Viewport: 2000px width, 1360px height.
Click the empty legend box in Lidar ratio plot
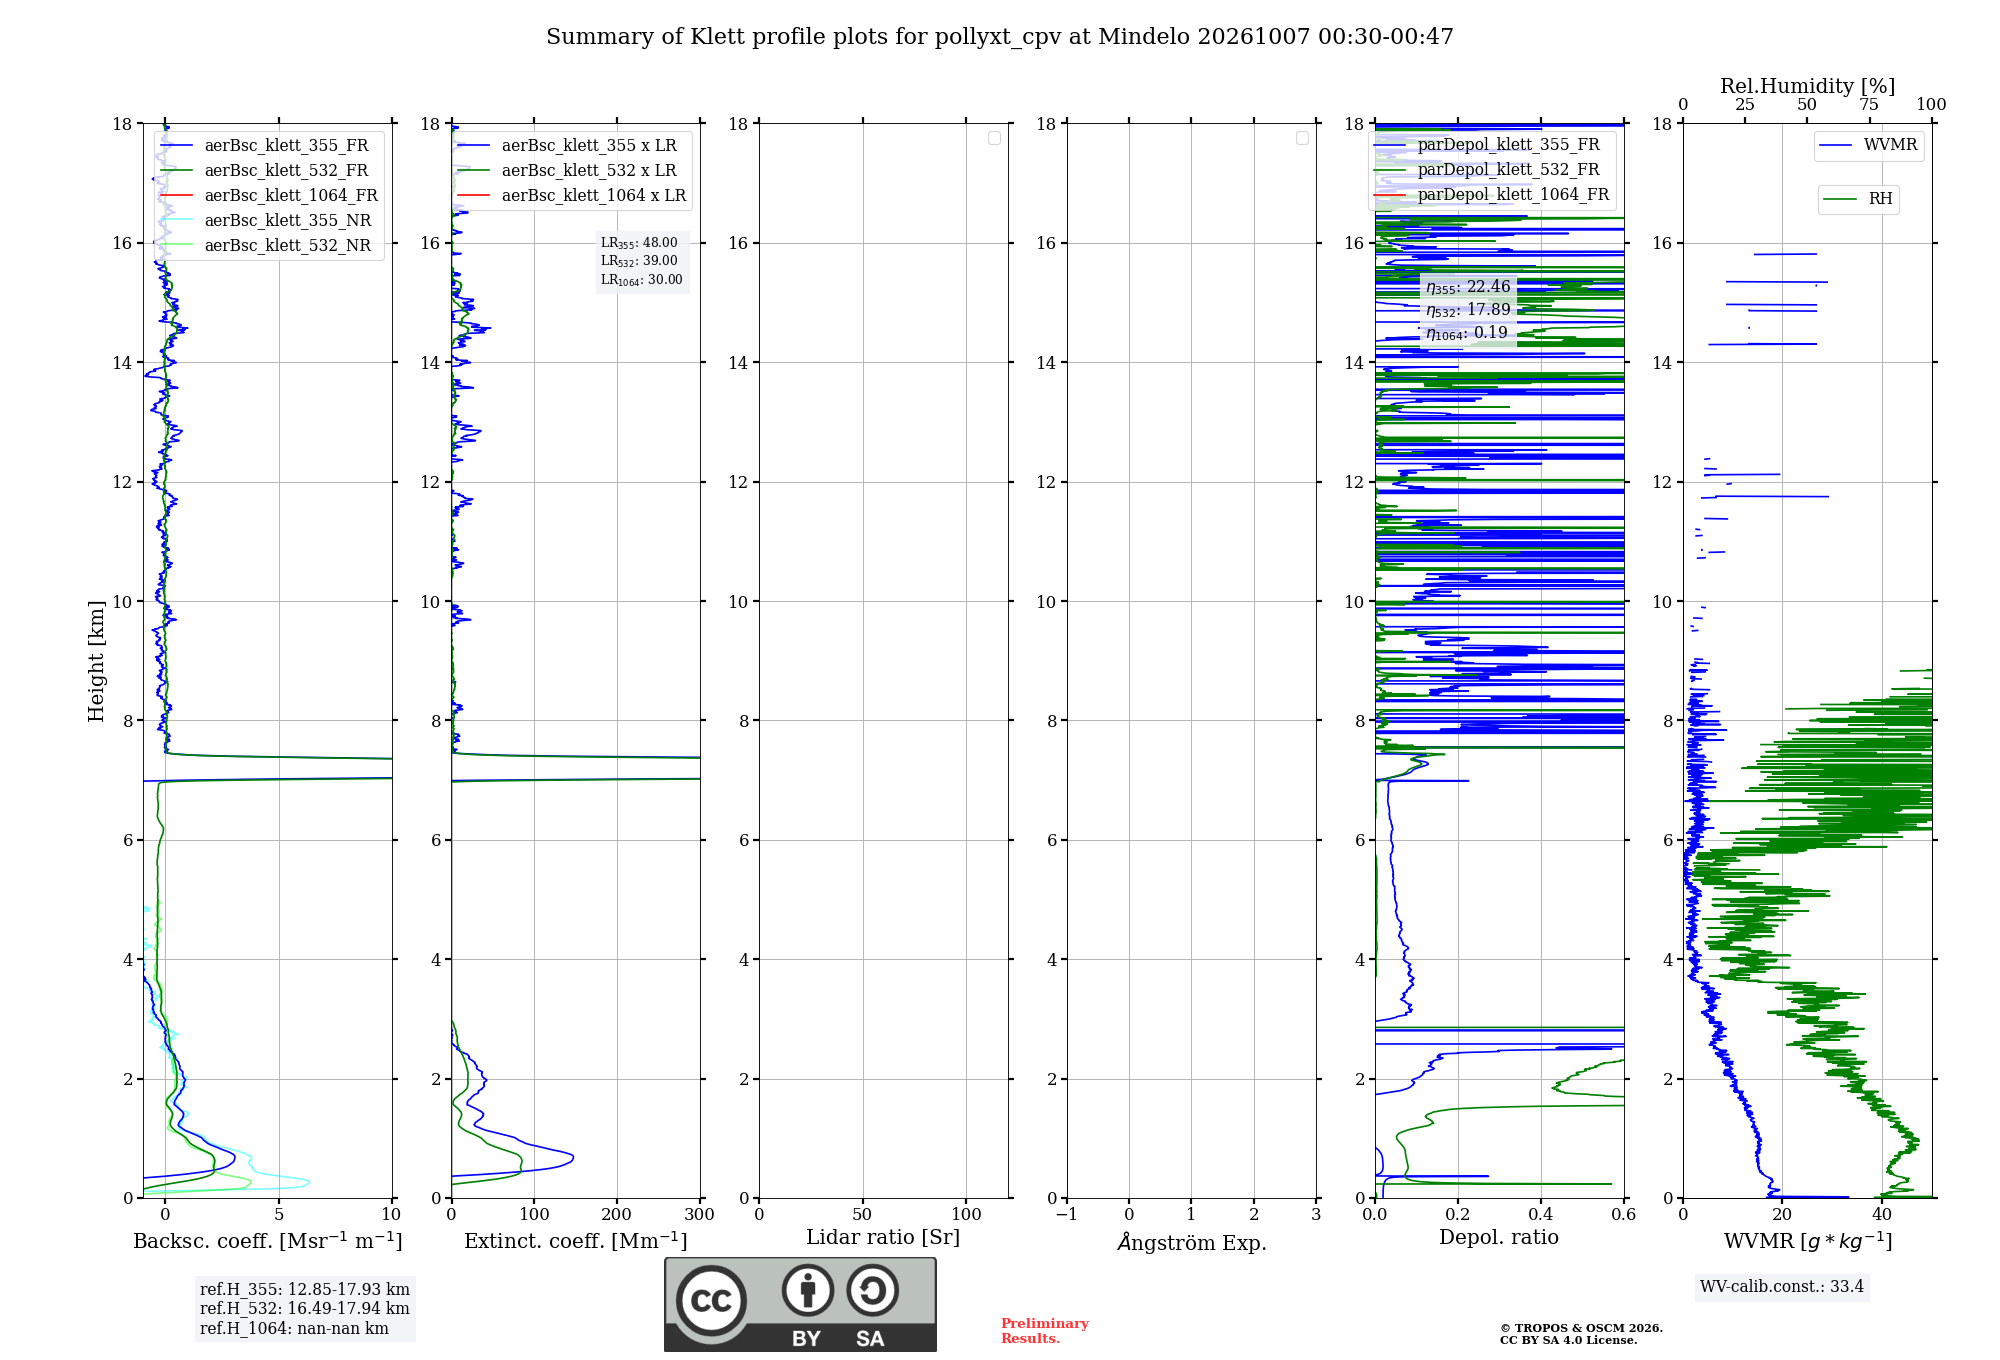[994, 138]
